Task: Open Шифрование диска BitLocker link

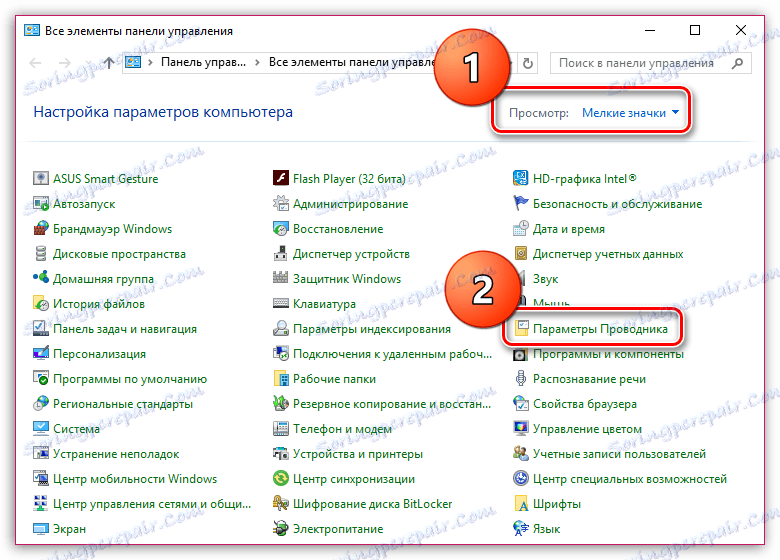Action: 372,504
